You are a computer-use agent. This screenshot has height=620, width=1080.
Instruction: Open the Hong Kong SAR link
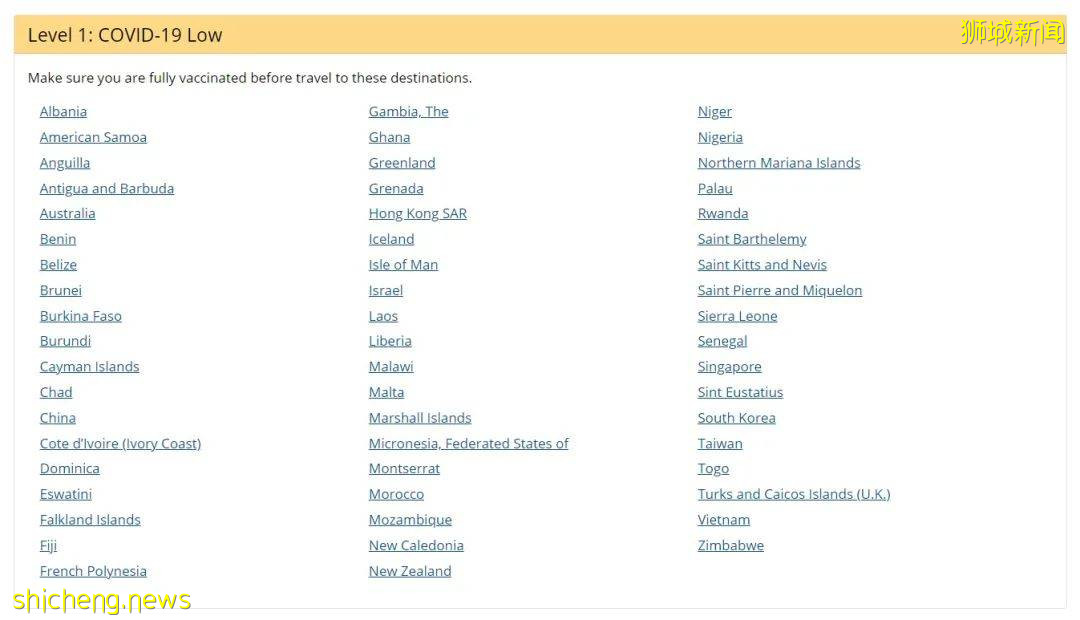click(x=417, y=213)
